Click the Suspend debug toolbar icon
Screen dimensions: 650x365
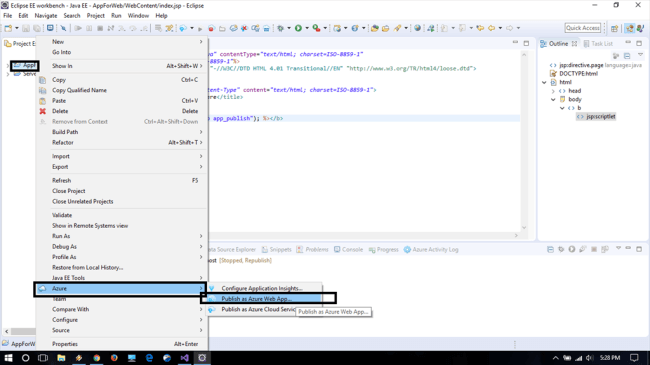click(89, 28)
